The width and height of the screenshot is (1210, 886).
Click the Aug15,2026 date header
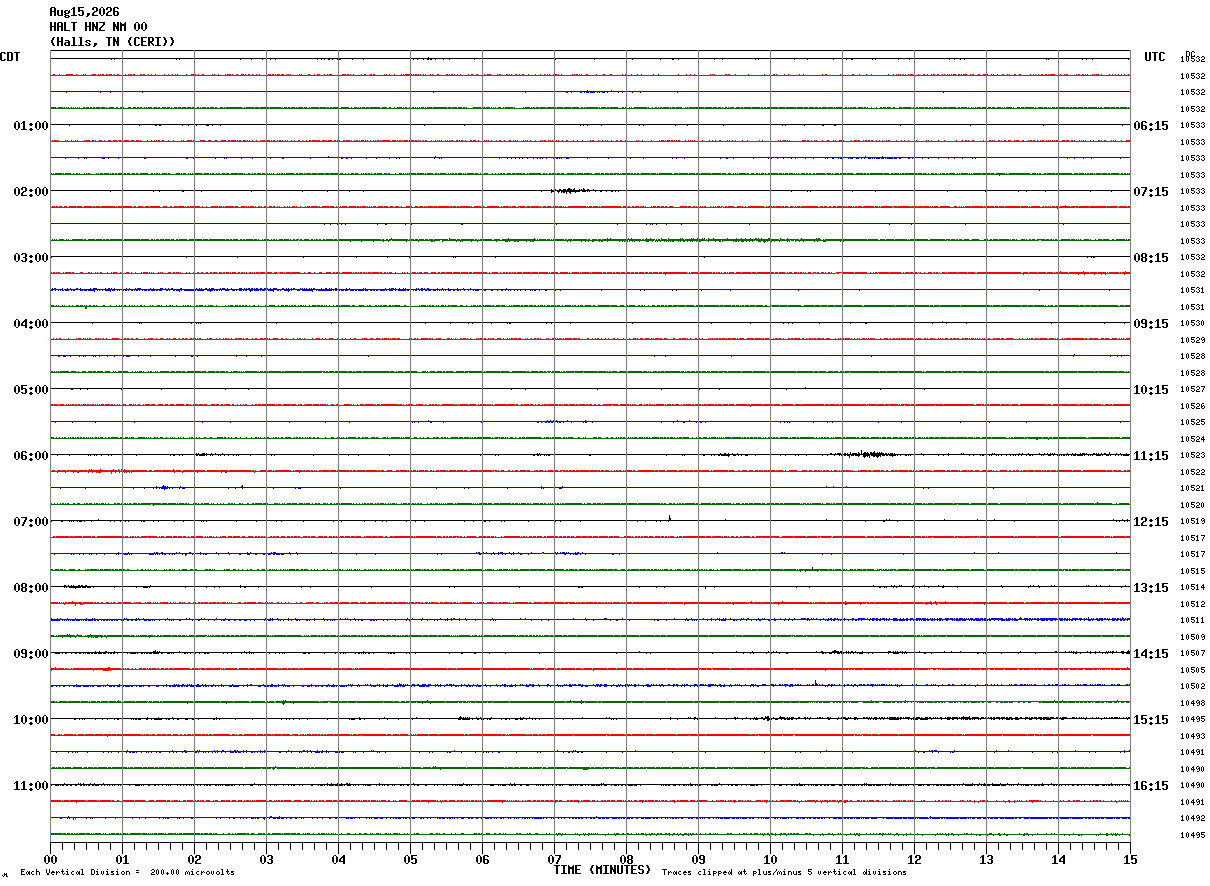[84, 12]
